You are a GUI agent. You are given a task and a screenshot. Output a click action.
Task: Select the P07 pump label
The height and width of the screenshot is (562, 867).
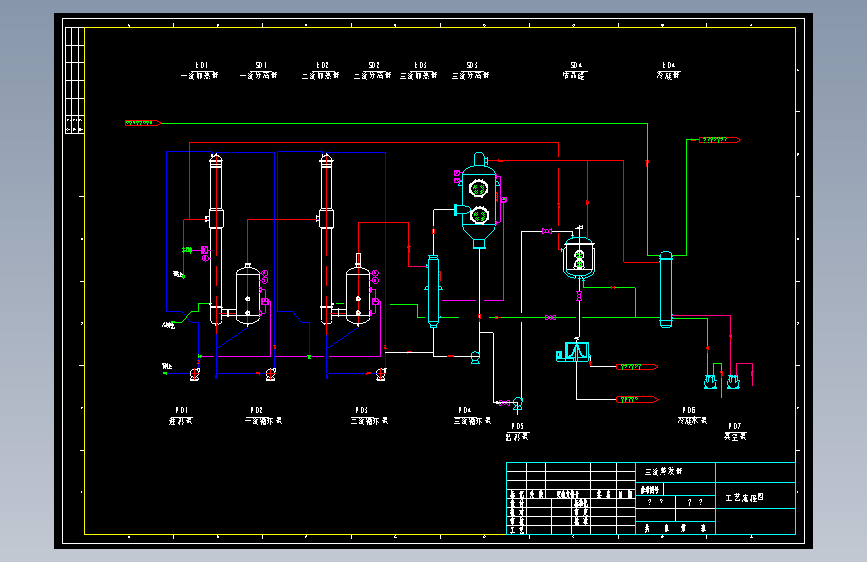pos(735,431)
